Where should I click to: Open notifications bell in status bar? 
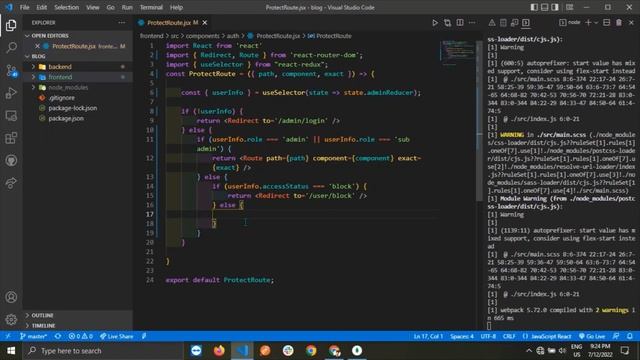click(x=630, y=336)
